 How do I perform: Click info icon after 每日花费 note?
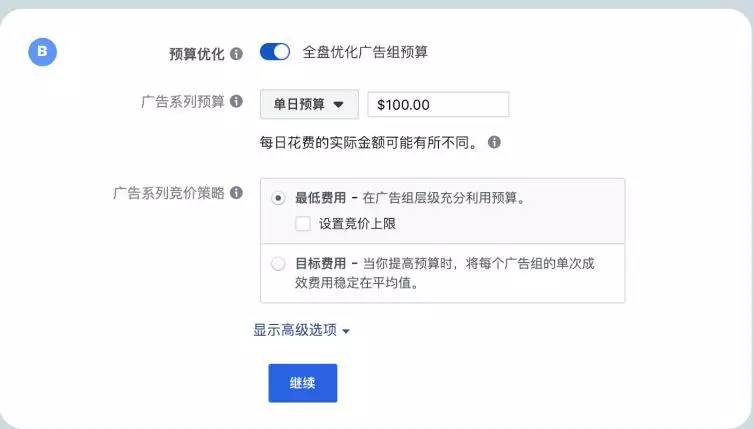coord(494,142)
